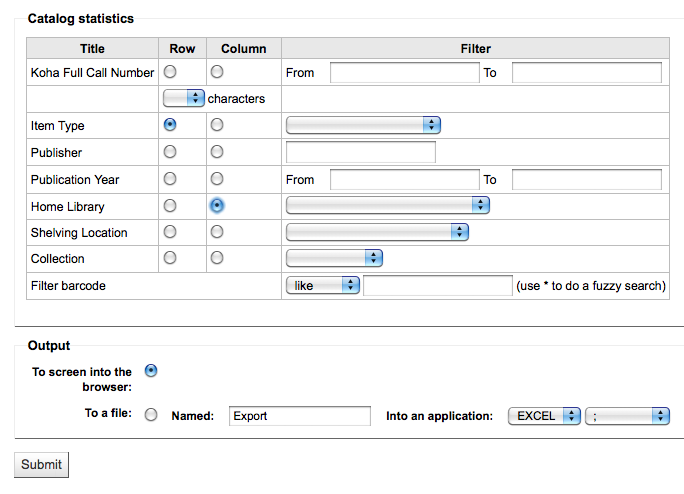The image size is (684, 494).
Task: Select Column radio for Publisher
Action: pos(217,152)
